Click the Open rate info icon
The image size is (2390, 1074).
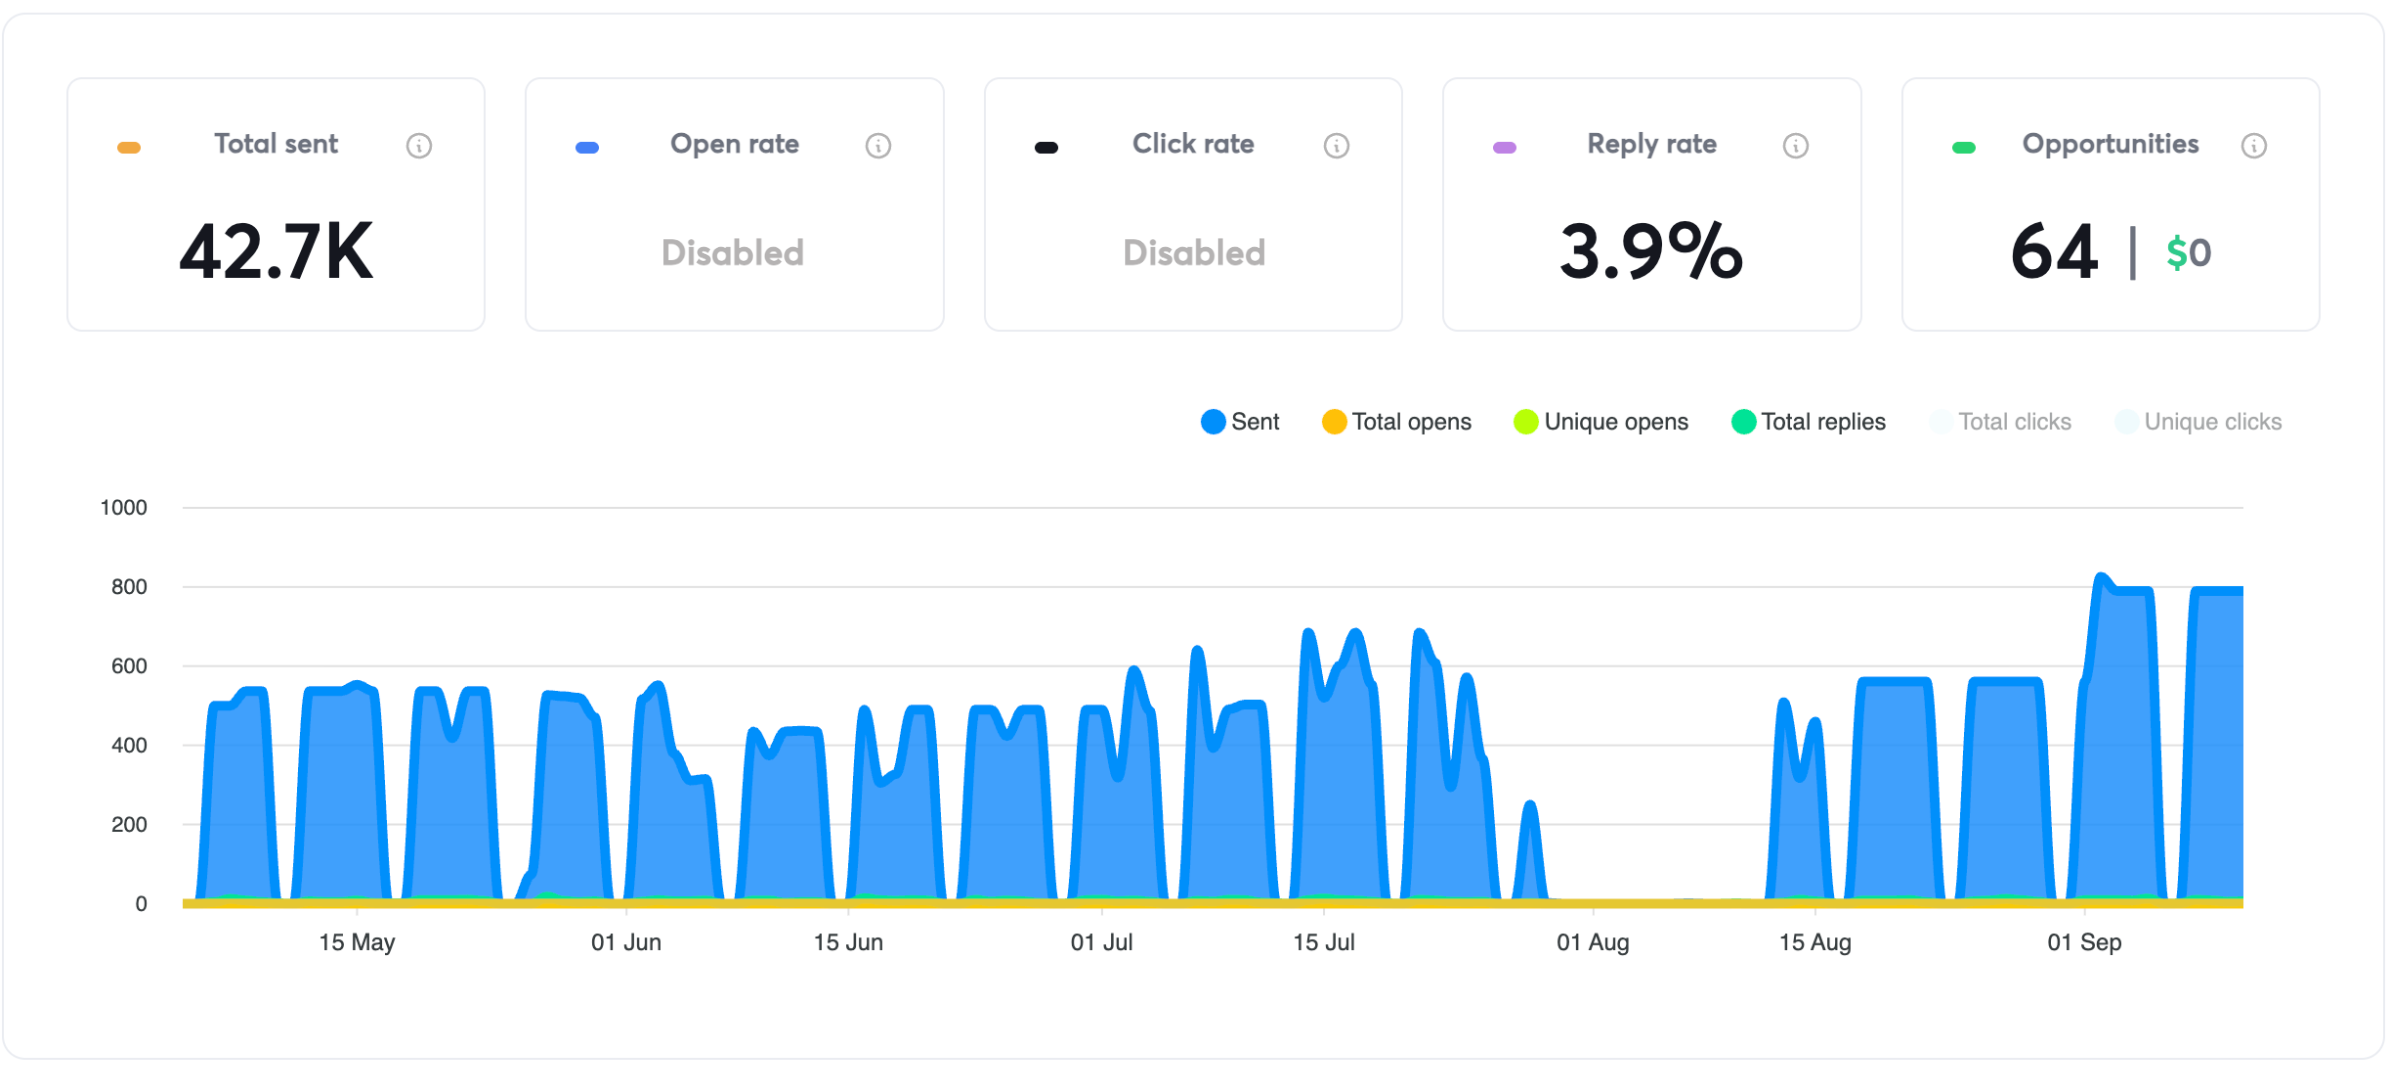[877, 145]
